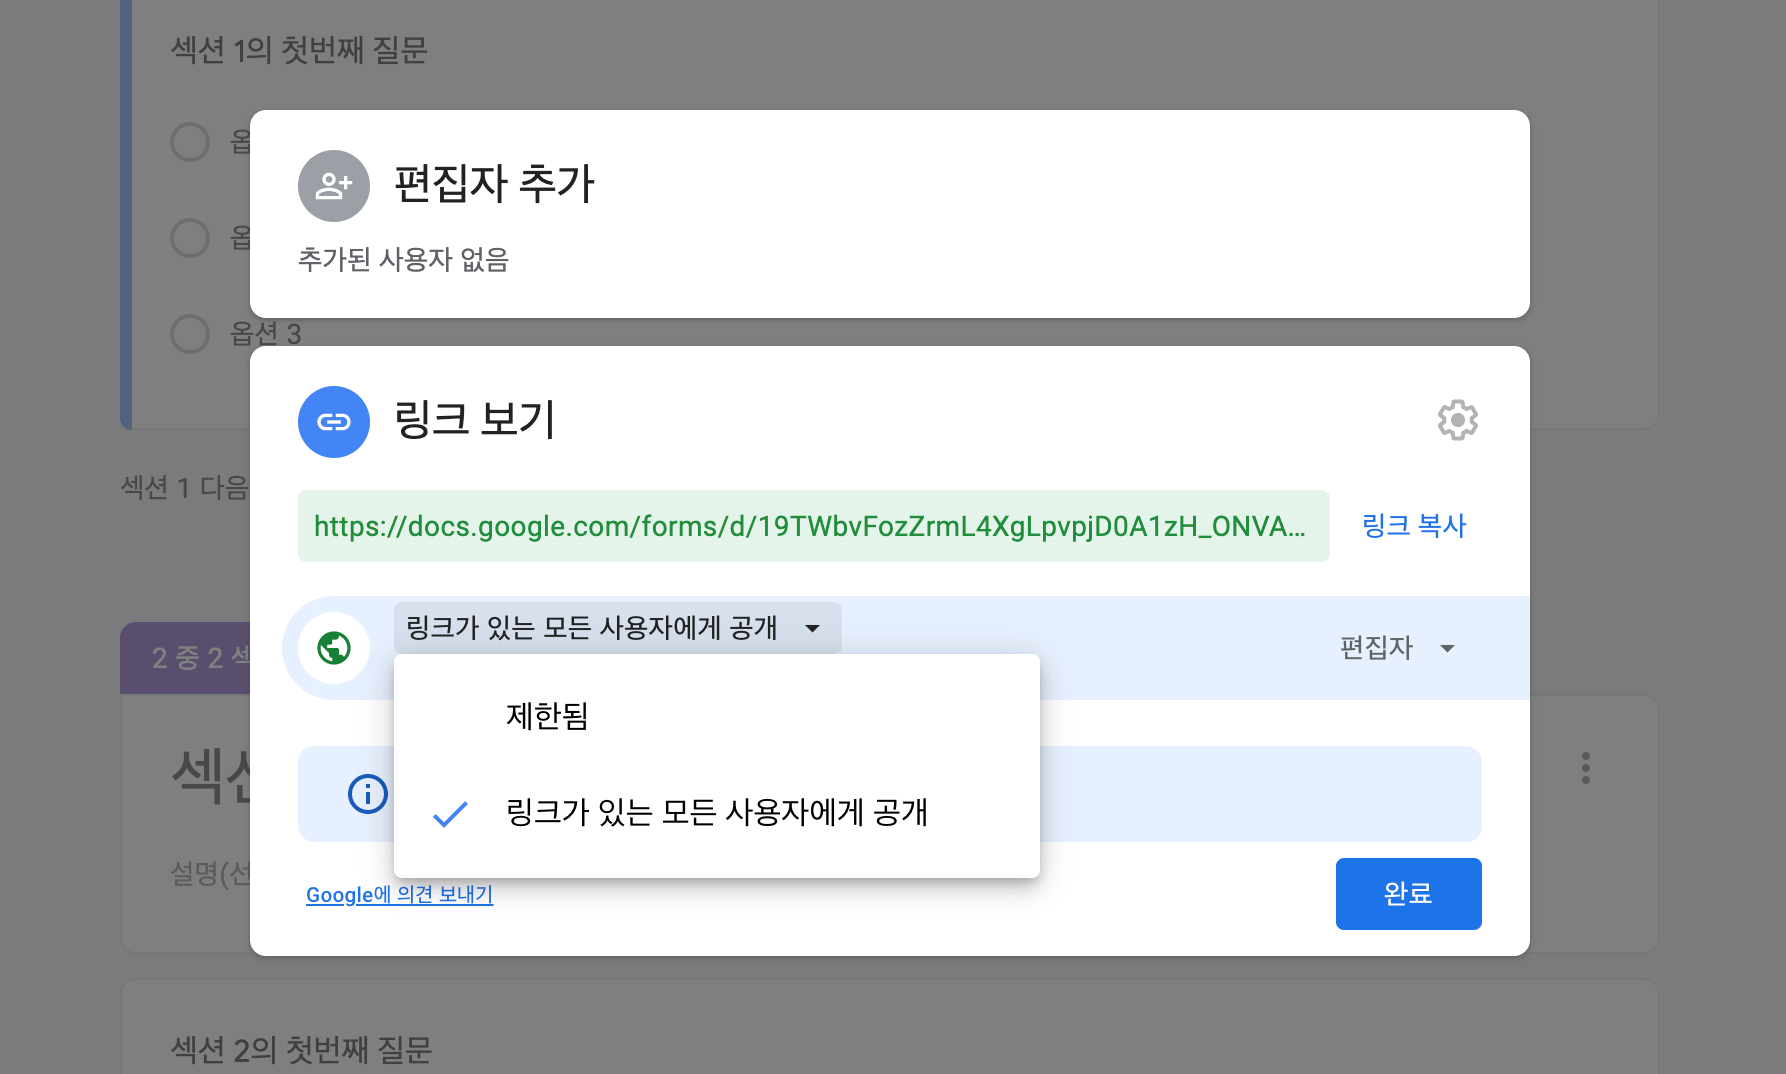Image resolution: width=1786 pixels, height=1074 pixels.
Task: Select the first option radio button in form
Action: [190, 142]
